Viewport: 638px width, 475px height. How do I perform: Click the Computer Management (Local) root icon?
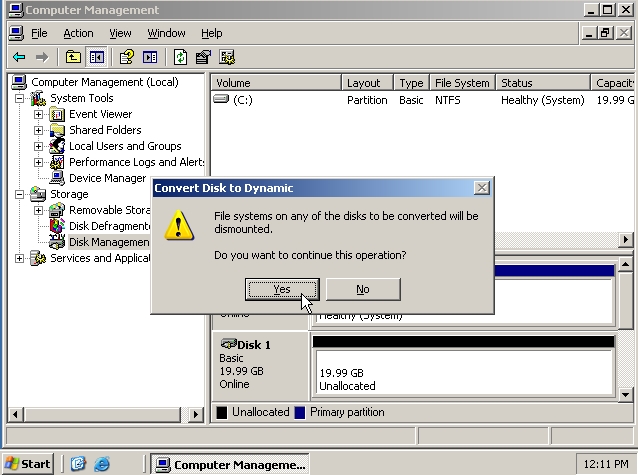click(19, 82)
